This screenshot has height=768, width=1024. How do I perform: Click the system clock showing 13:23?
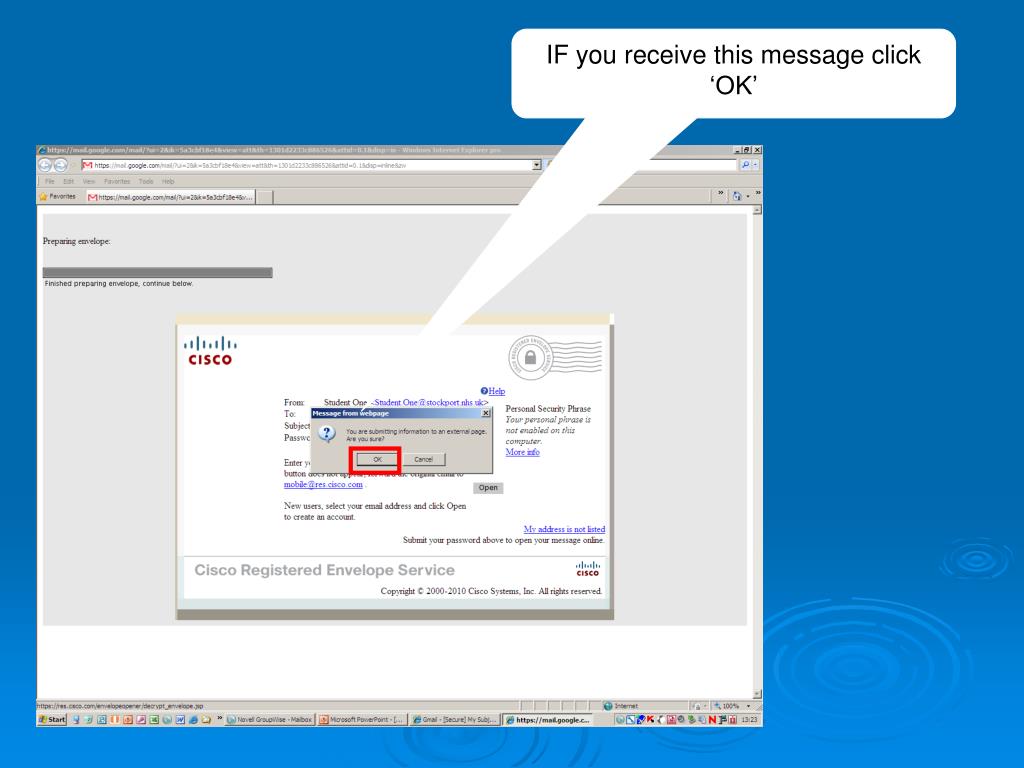coord(750,720)
